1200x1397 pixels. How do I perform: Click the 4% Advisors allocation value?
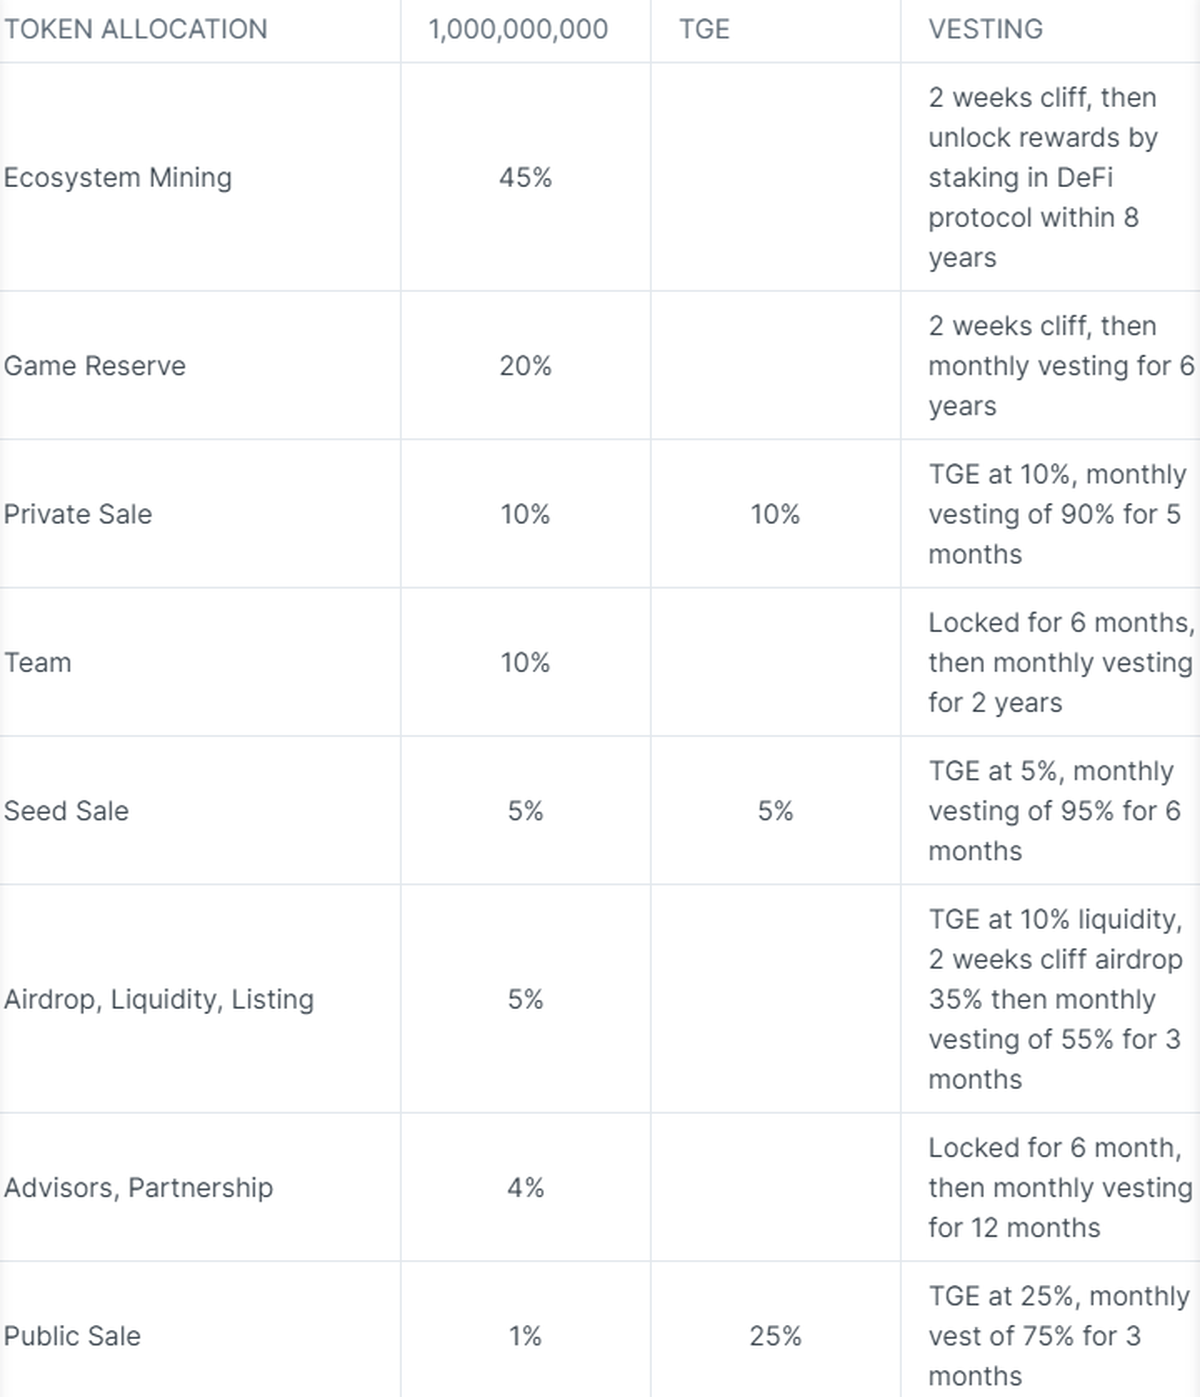tap(525, 1187)
